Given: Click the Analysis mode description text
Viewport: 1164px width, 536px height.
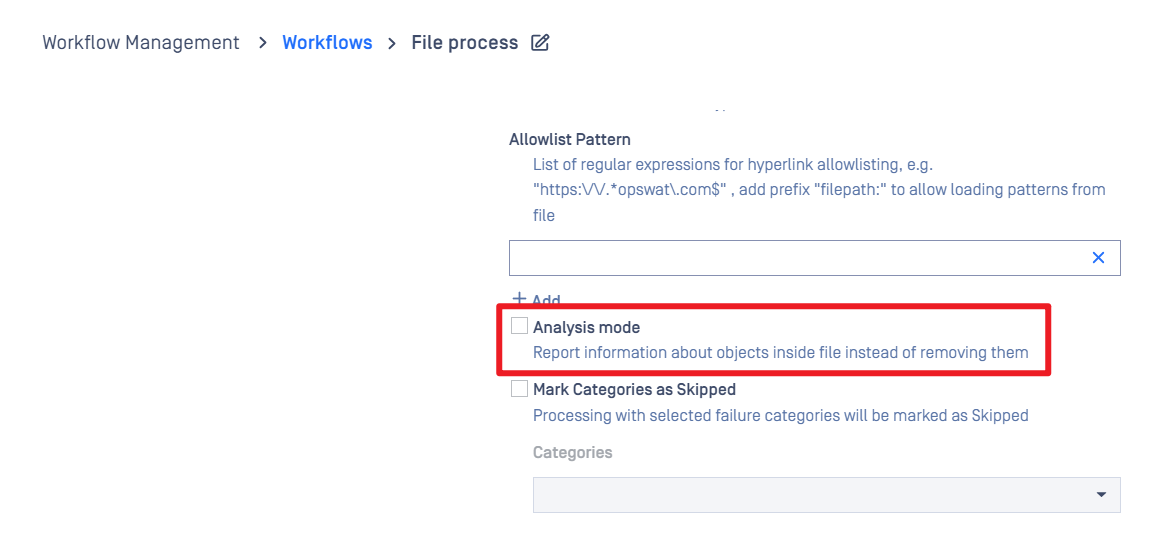Looking at the screenshot, I should coord(780,353).
